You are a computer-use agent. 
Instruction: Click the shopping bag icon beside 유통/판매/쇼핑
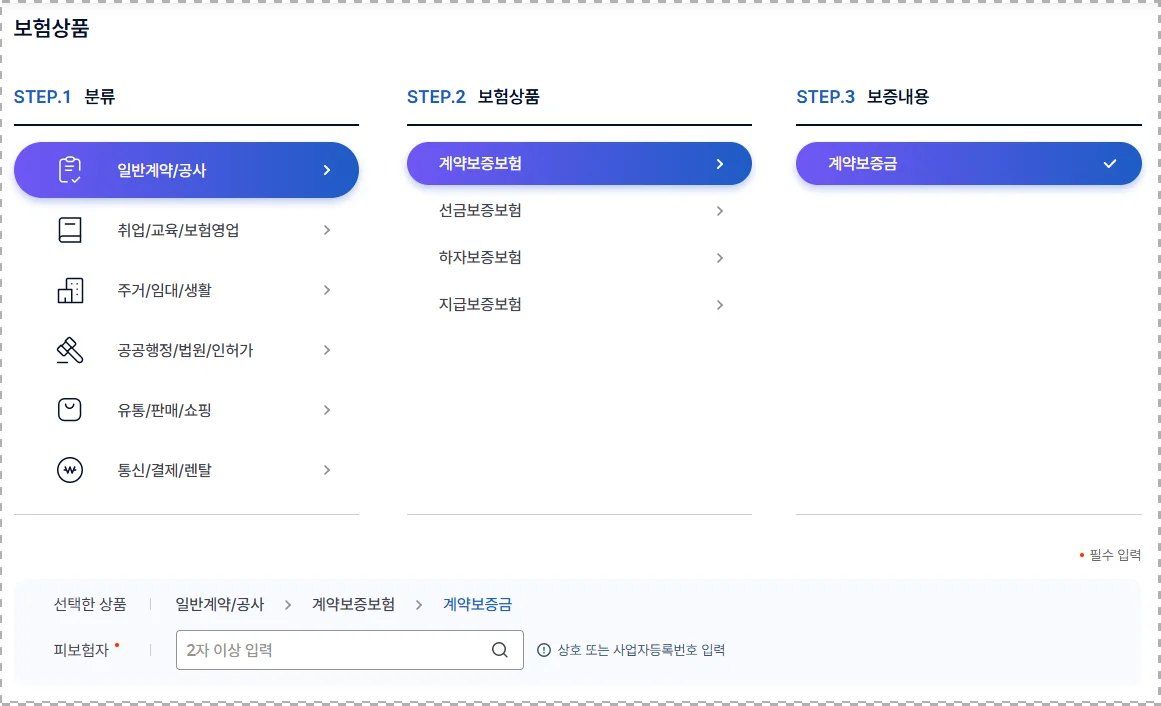click(x=70, y=410)
